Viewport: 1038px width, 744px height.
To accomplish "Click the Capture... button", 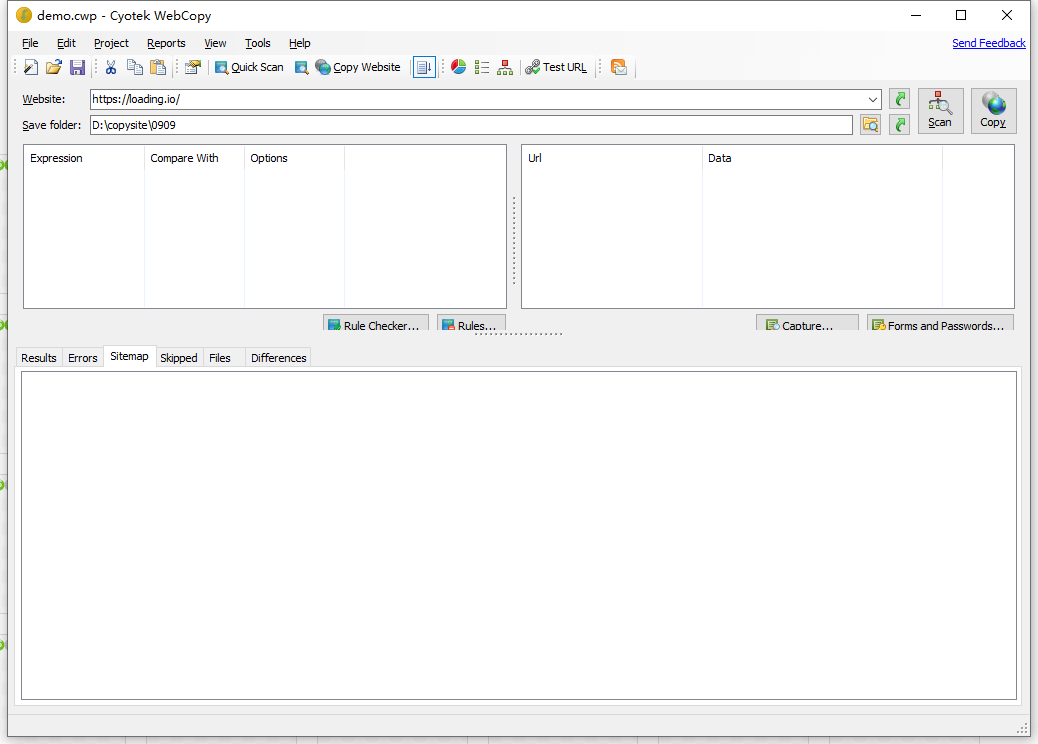I will click(807, 323).
